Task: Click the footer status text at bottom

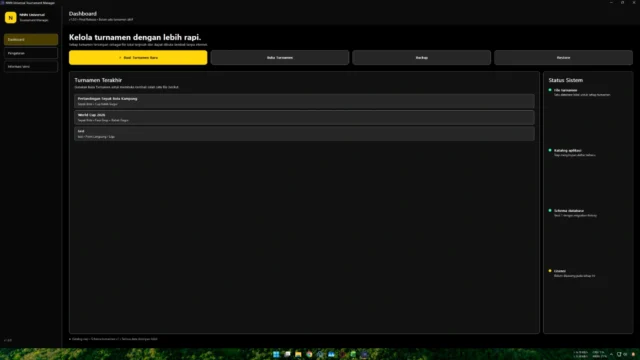Action: coord(113,339)
